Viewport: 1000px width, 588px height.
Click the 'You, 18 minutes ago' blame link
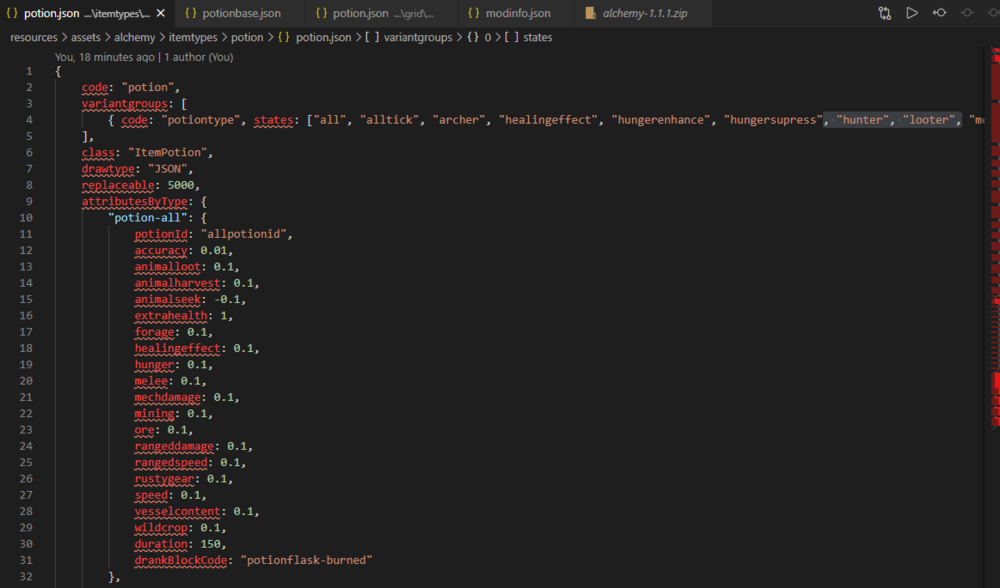(103, 57)
